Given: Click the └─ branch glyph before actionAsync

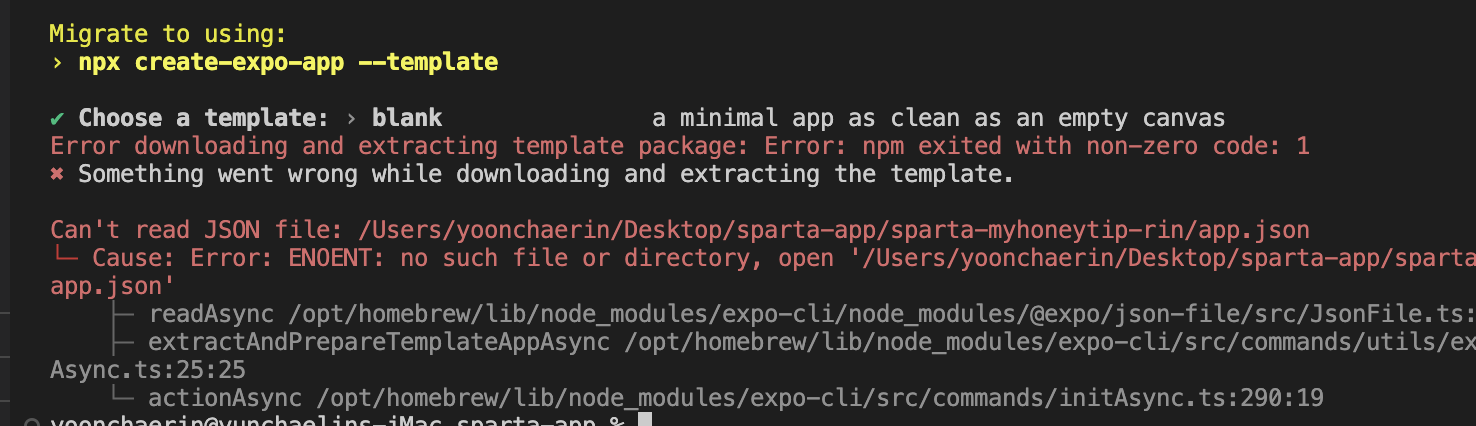Looking at the screenshot, I should (126, 398).
